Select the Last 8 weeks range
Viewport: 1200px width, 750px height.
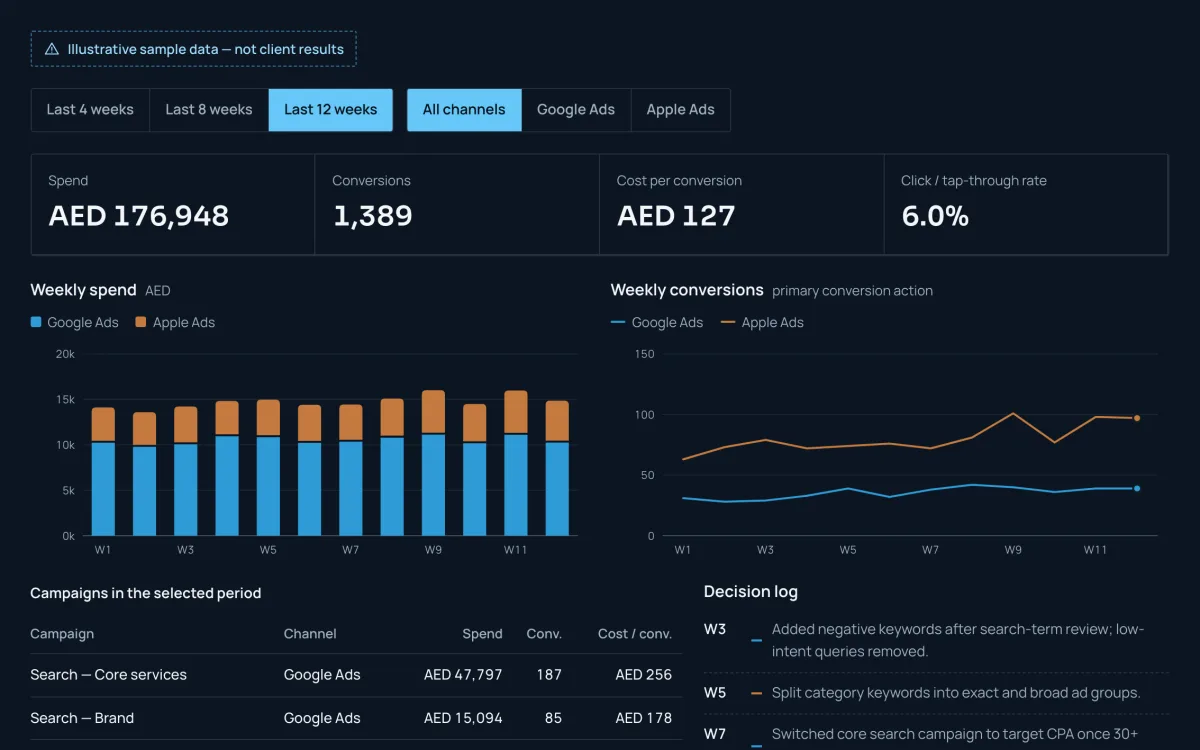(x=209, y=110)
